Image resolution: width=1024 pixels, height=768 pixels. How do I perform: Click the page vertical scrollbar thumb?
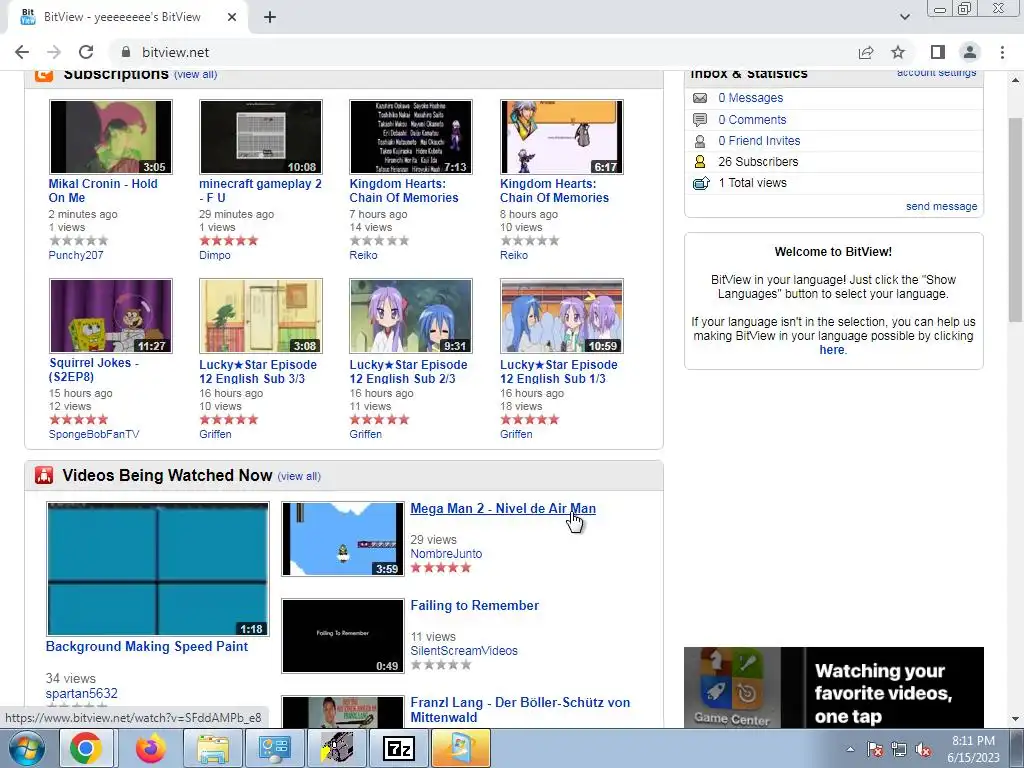1015,219
